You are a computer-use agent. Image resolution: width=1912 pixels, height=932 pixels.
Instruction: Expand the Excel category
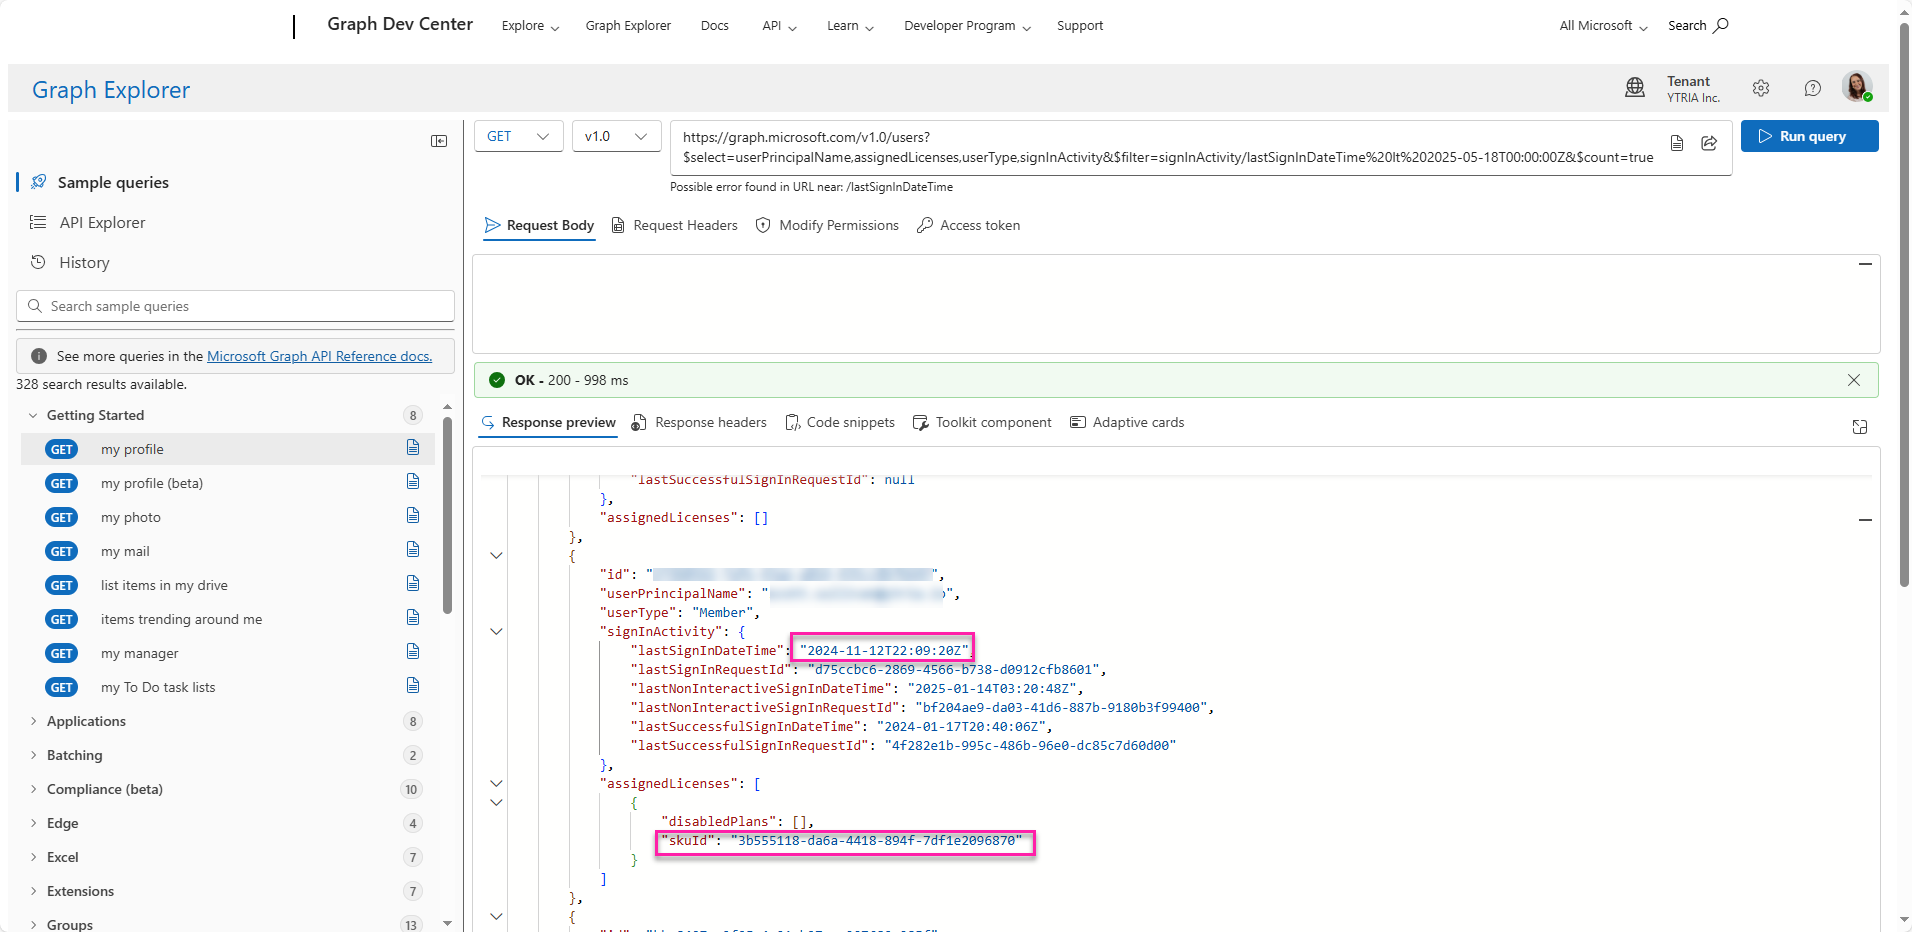pyautogui.click(x=33, y=857)
